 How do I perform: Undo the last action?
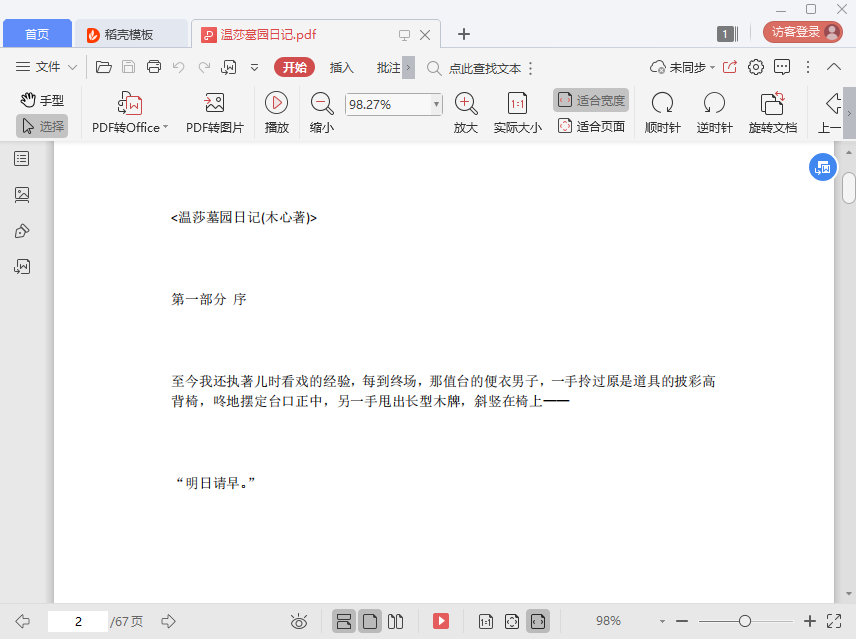(x=179, y=67)
